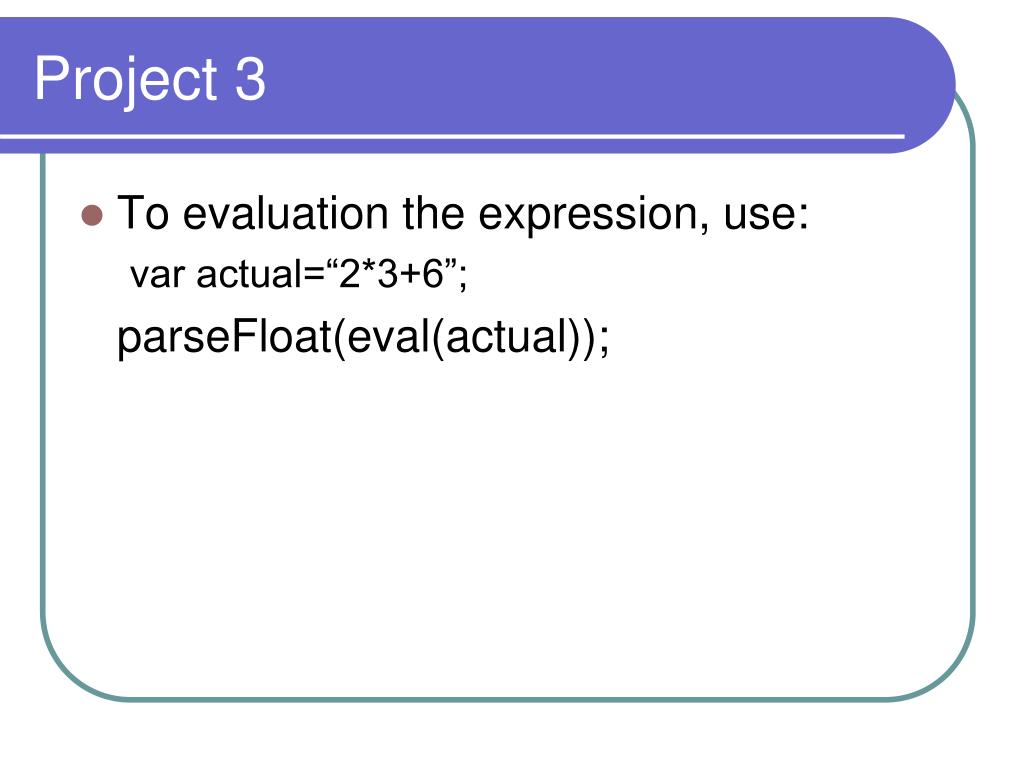
Task: Click the brown bullet point dot
Action: click(92, 216)
